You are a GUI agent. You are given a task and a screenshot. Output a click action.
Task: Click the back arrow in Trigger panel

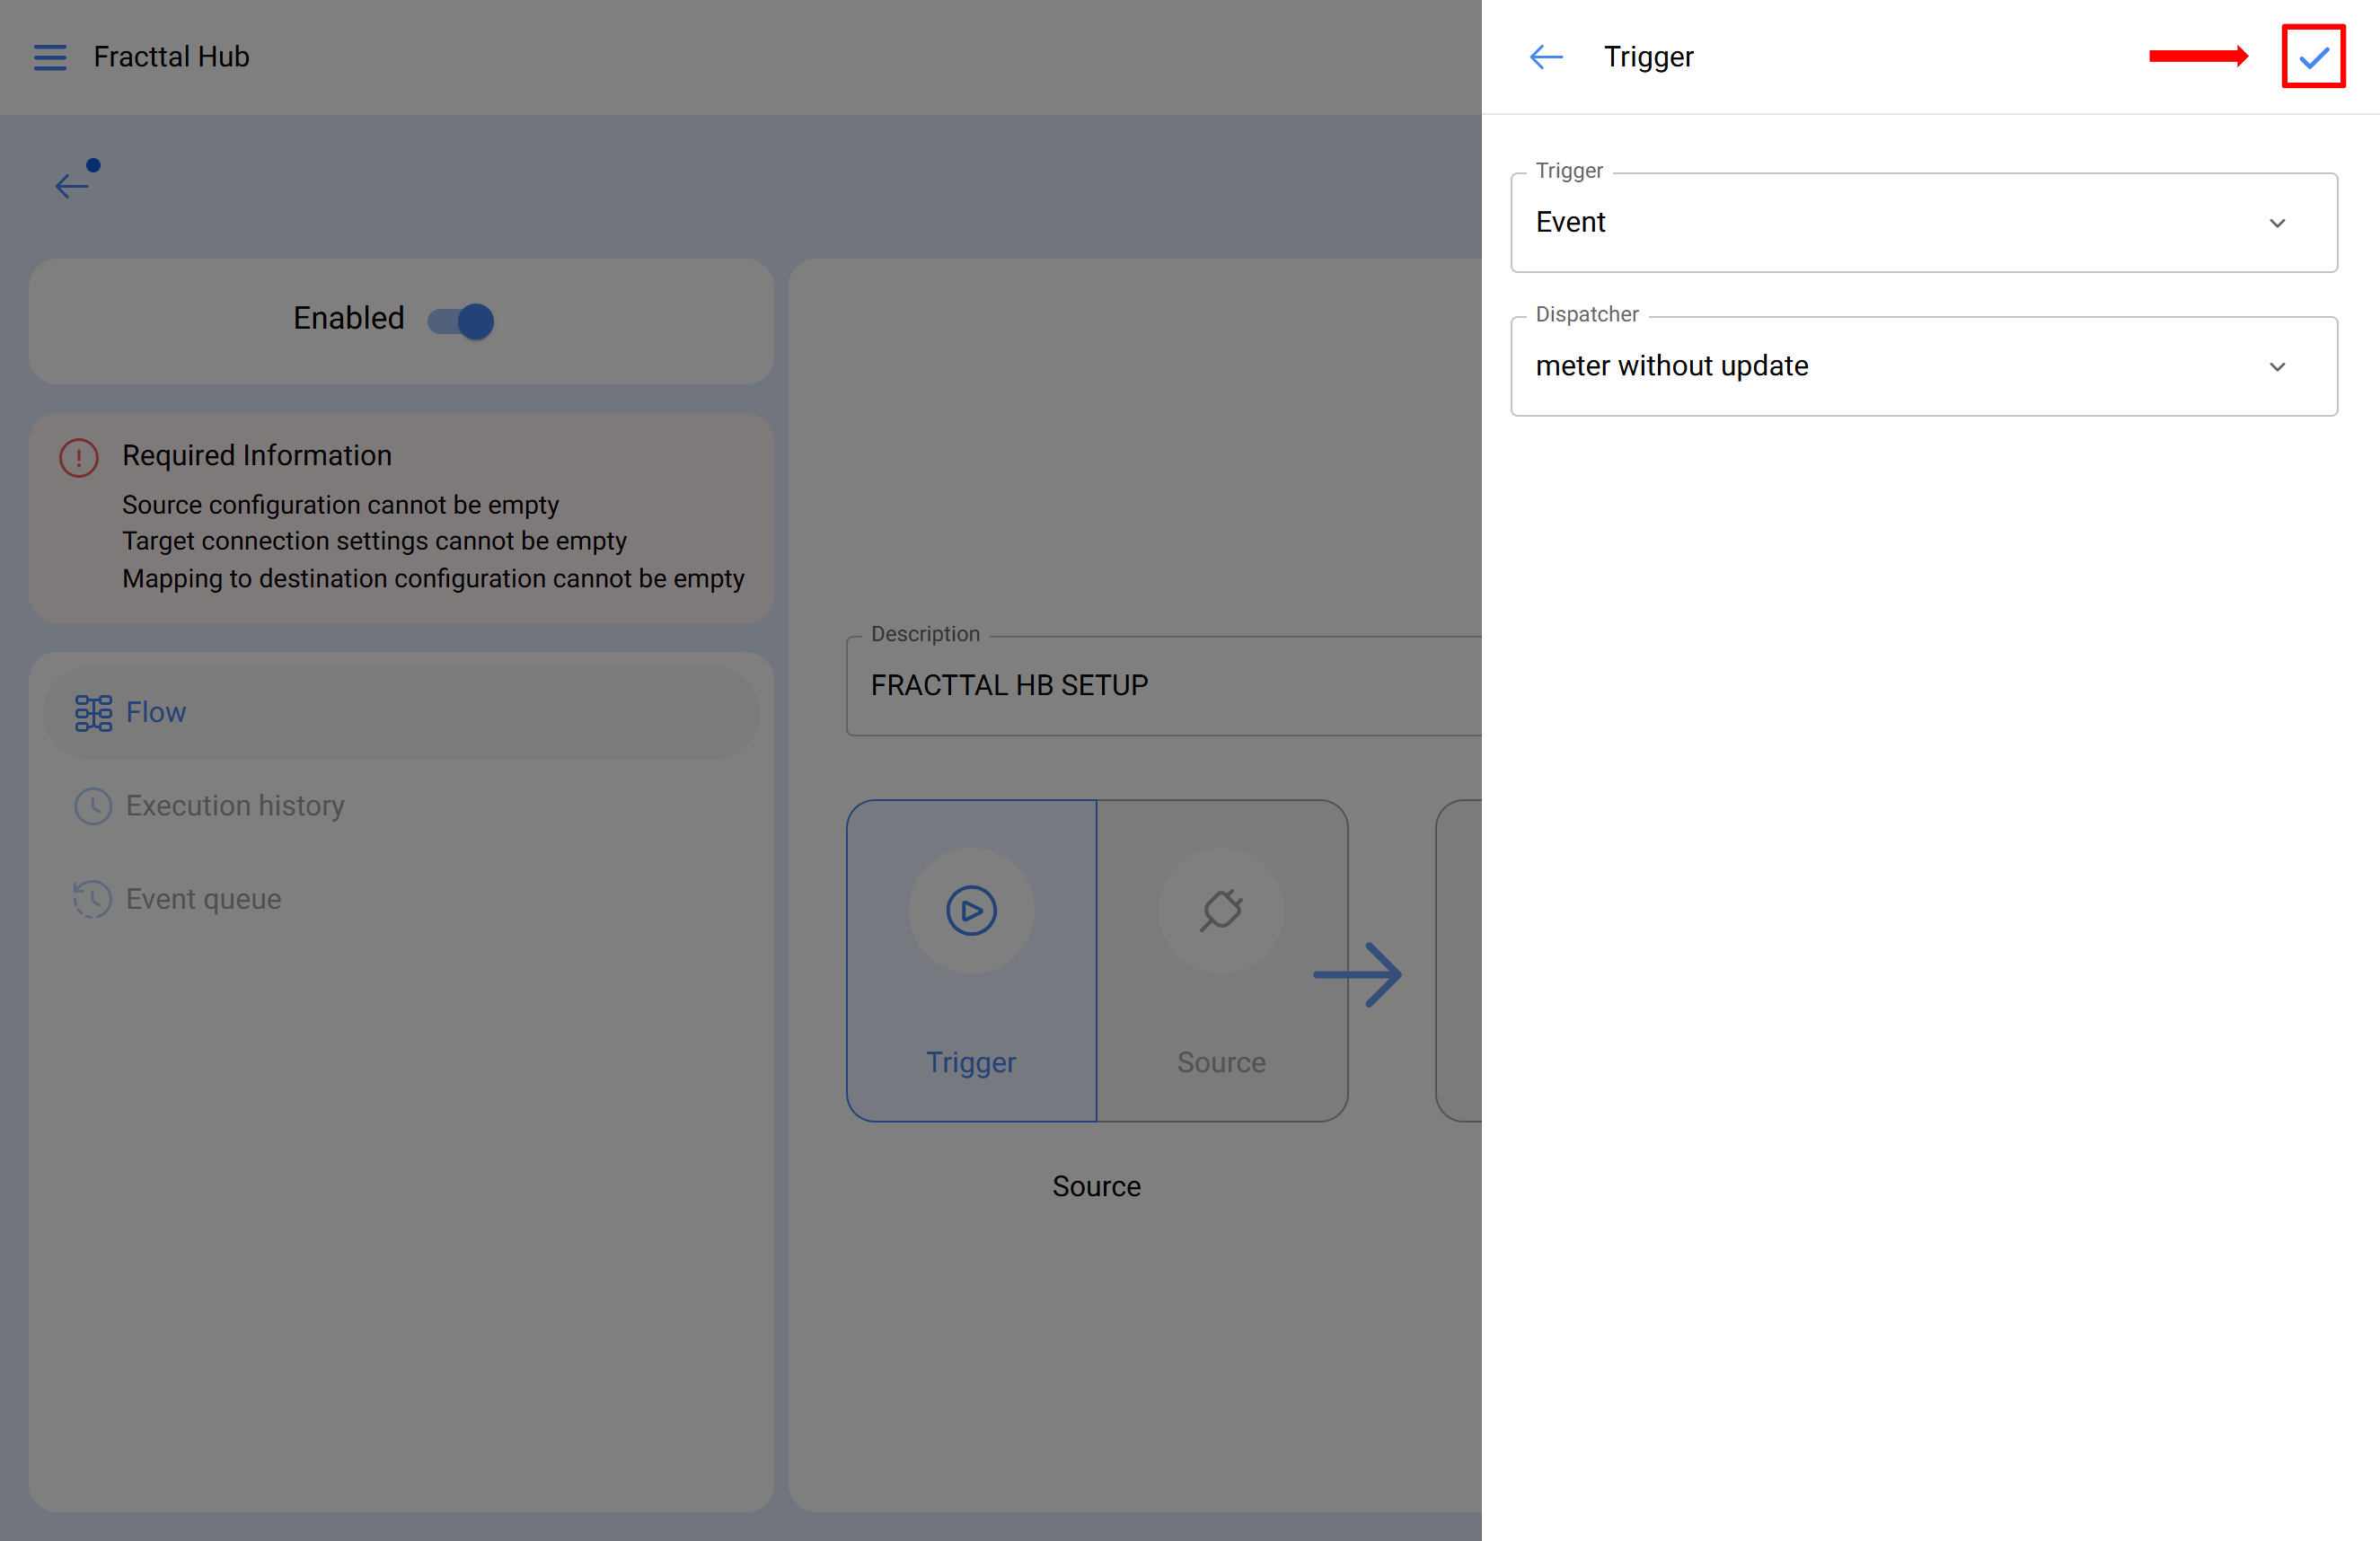point(1545,57)
